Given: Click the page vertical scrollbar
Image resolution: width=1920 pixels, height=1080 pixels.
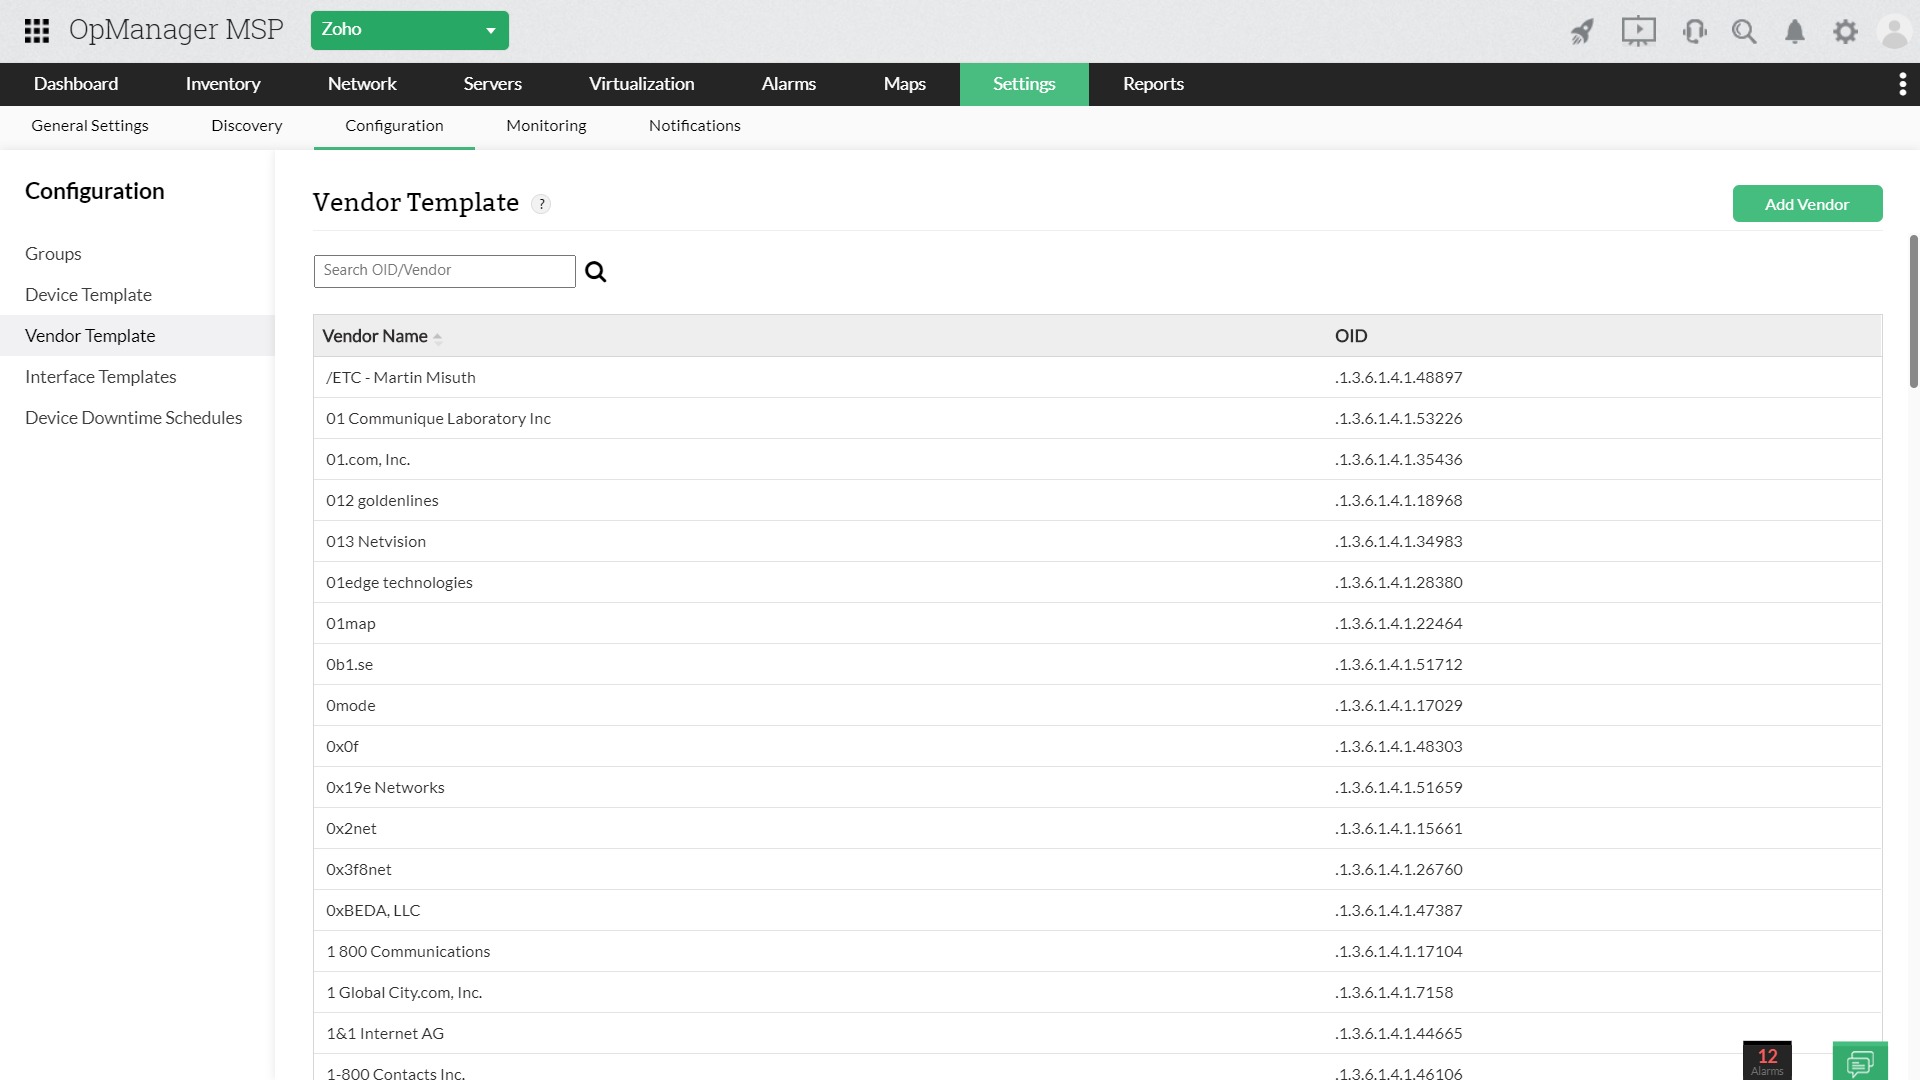Looking at the screenshot, I should coord(1913,310).
